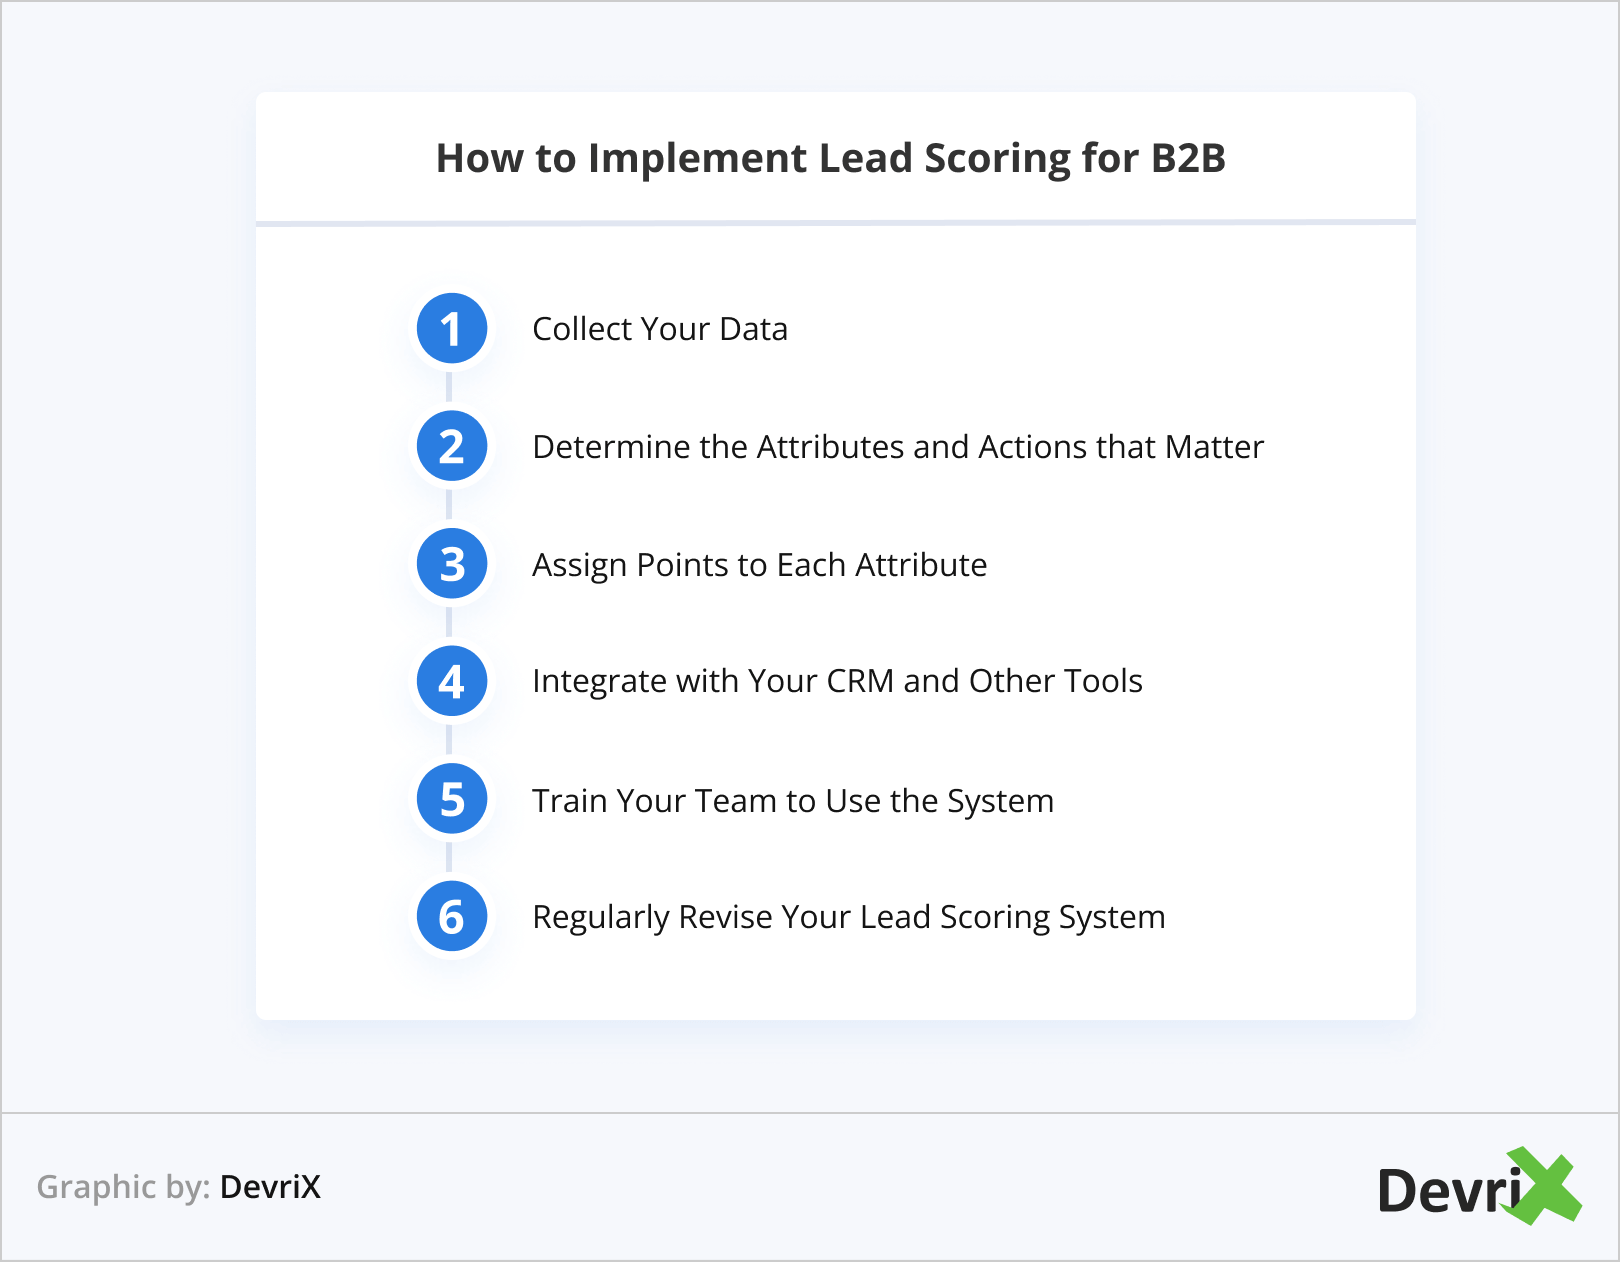Viewport: 1620px width, 1262px height.
Task: Click the 'How to Implement Lead Scoring for B2B' title
Action: click(830, 158)
